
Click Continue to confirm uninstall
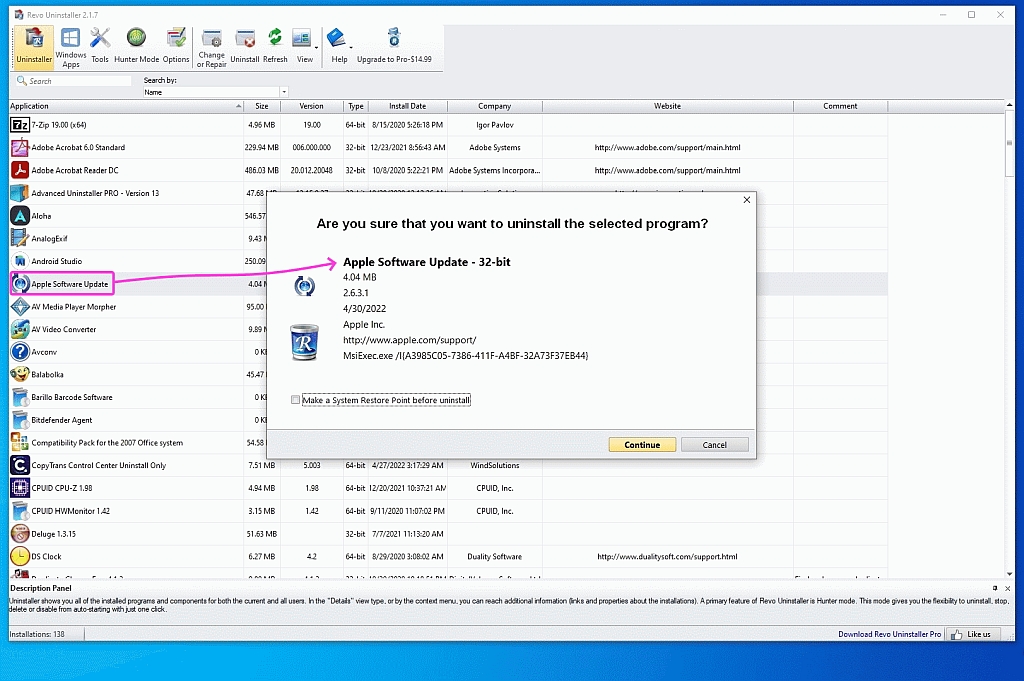[x=642, y=445]
